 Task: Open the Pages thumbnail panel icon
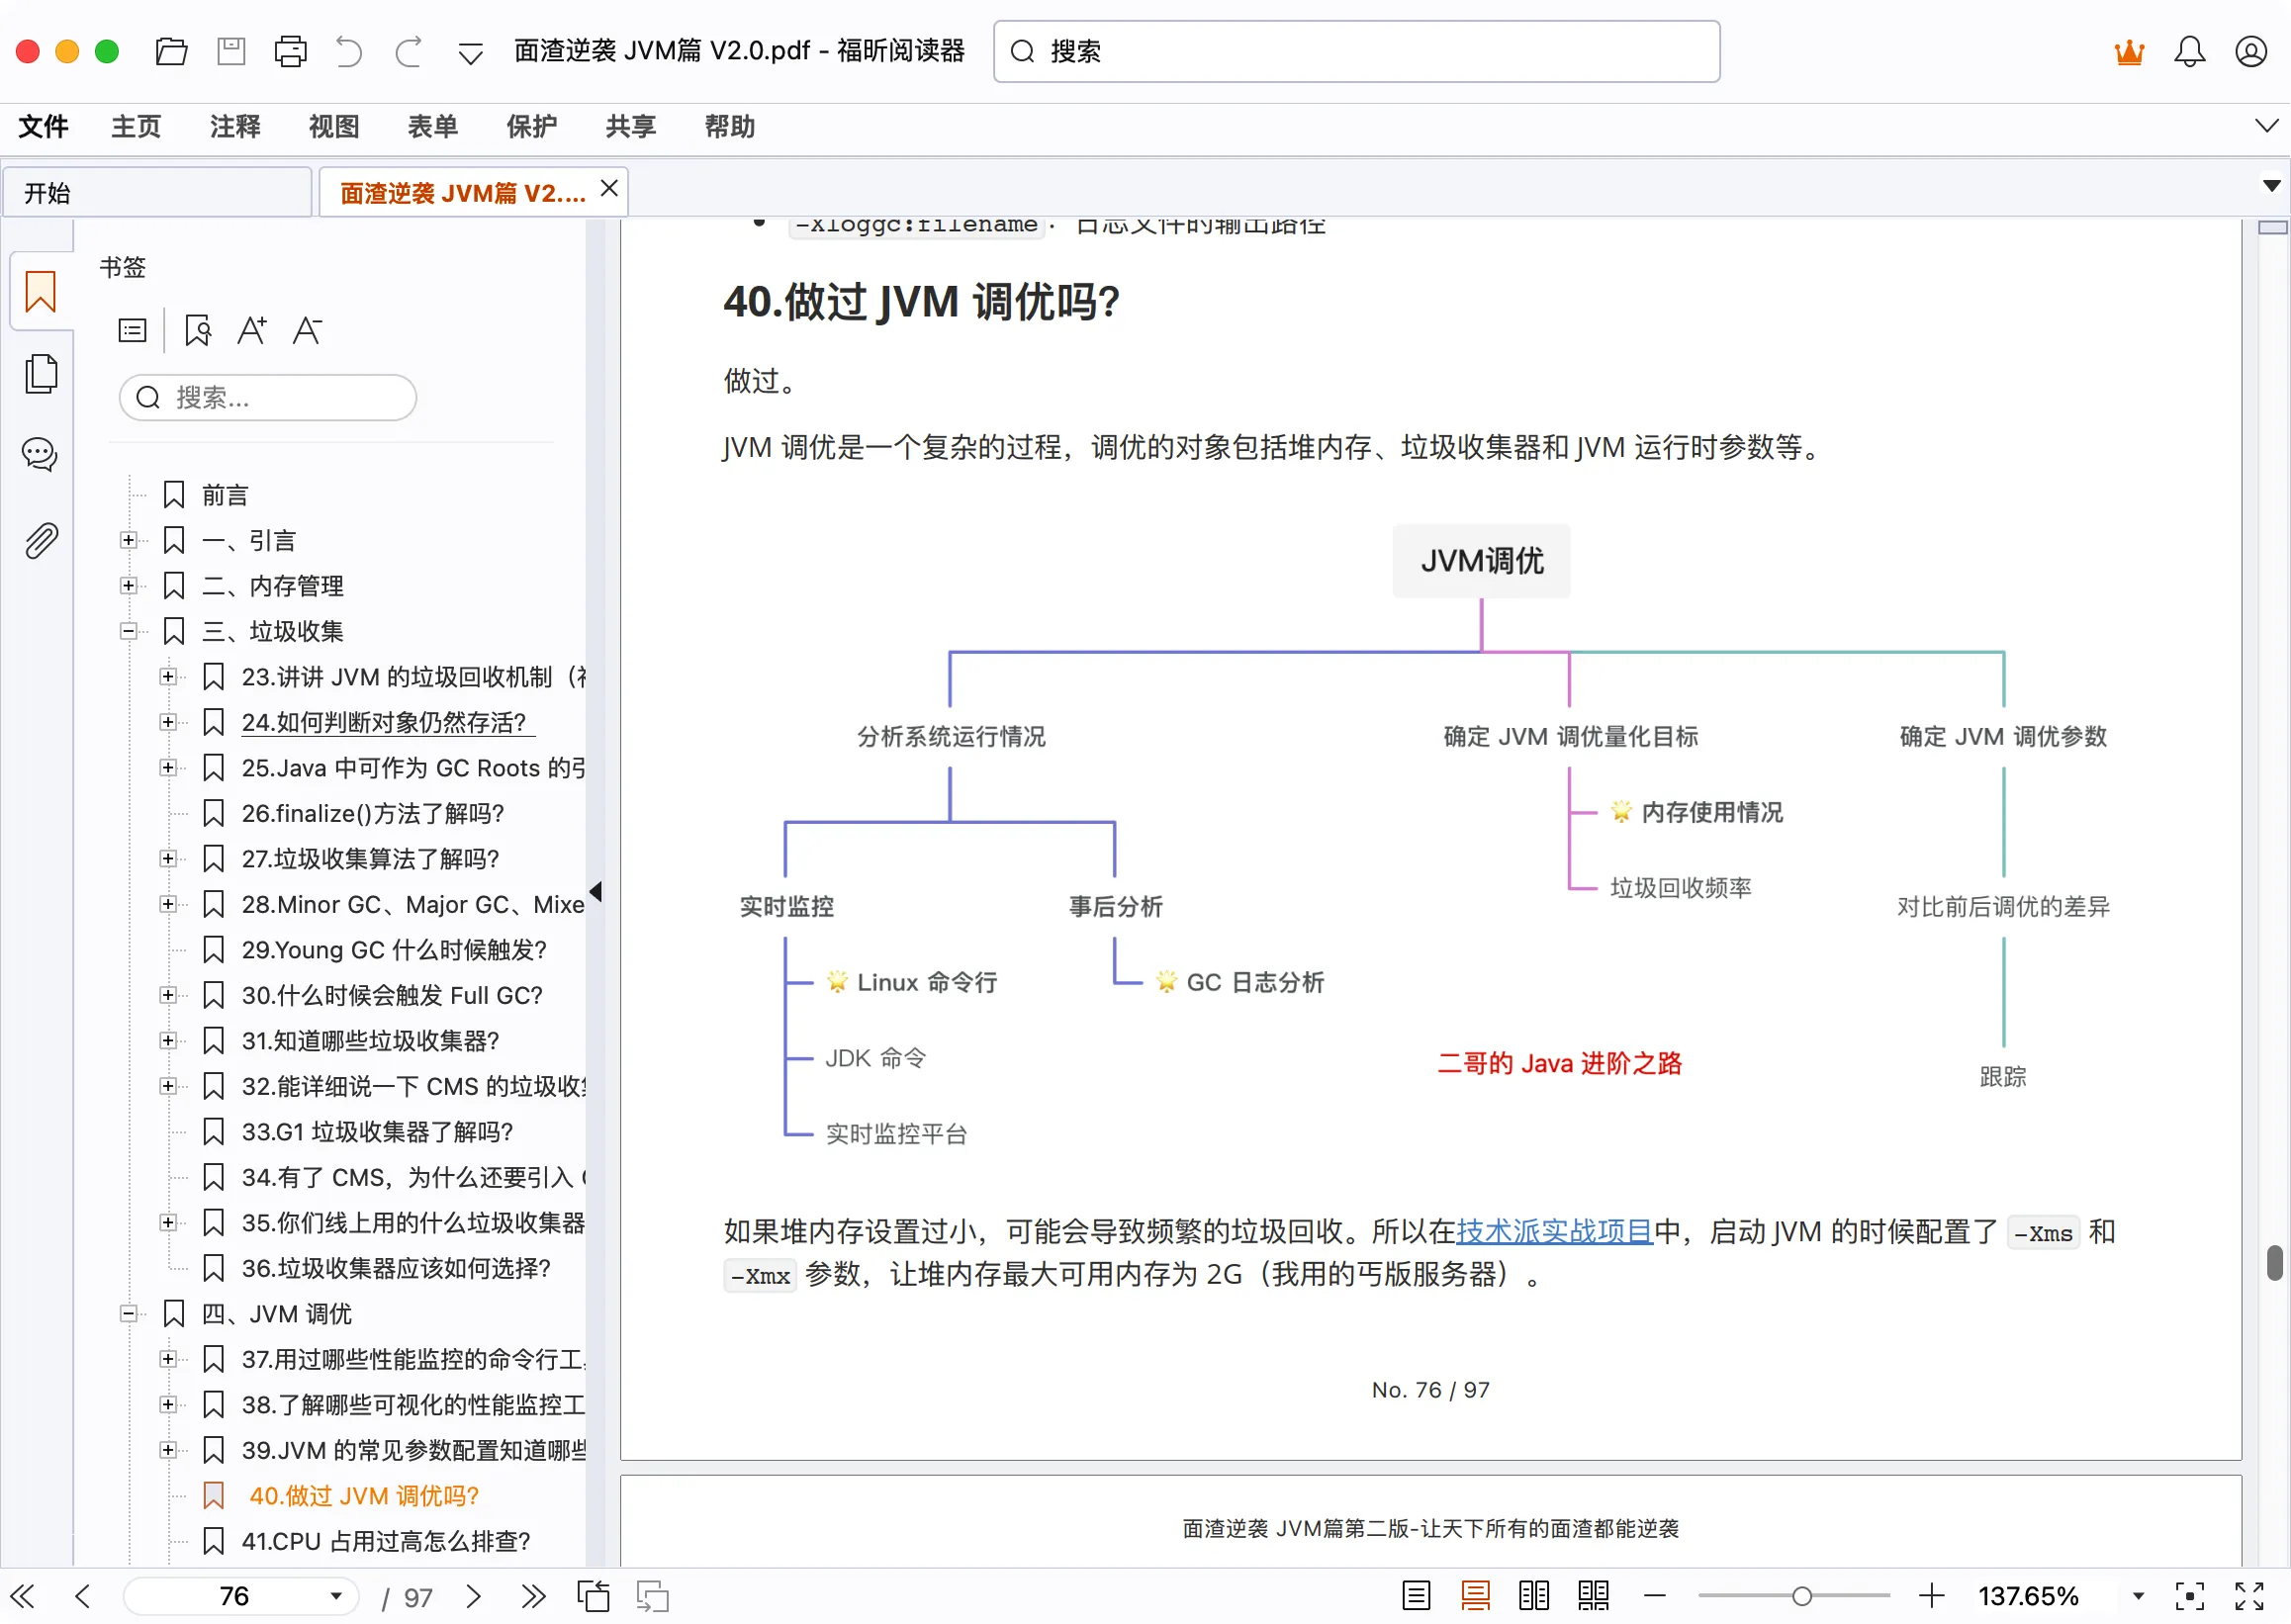coord(41,374)
